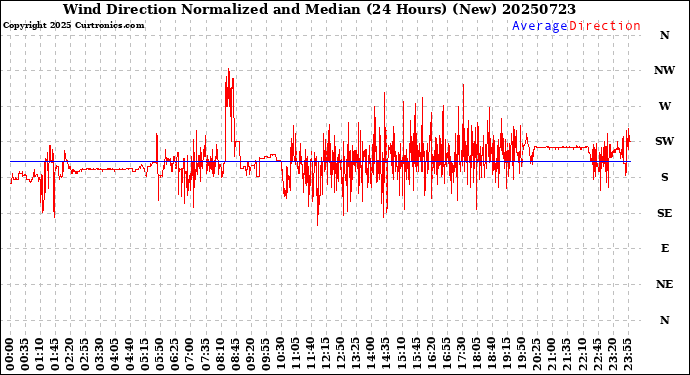Click the 21:35 time label
The width and height of the screenshot is (690, 375).
coord(567,354)
